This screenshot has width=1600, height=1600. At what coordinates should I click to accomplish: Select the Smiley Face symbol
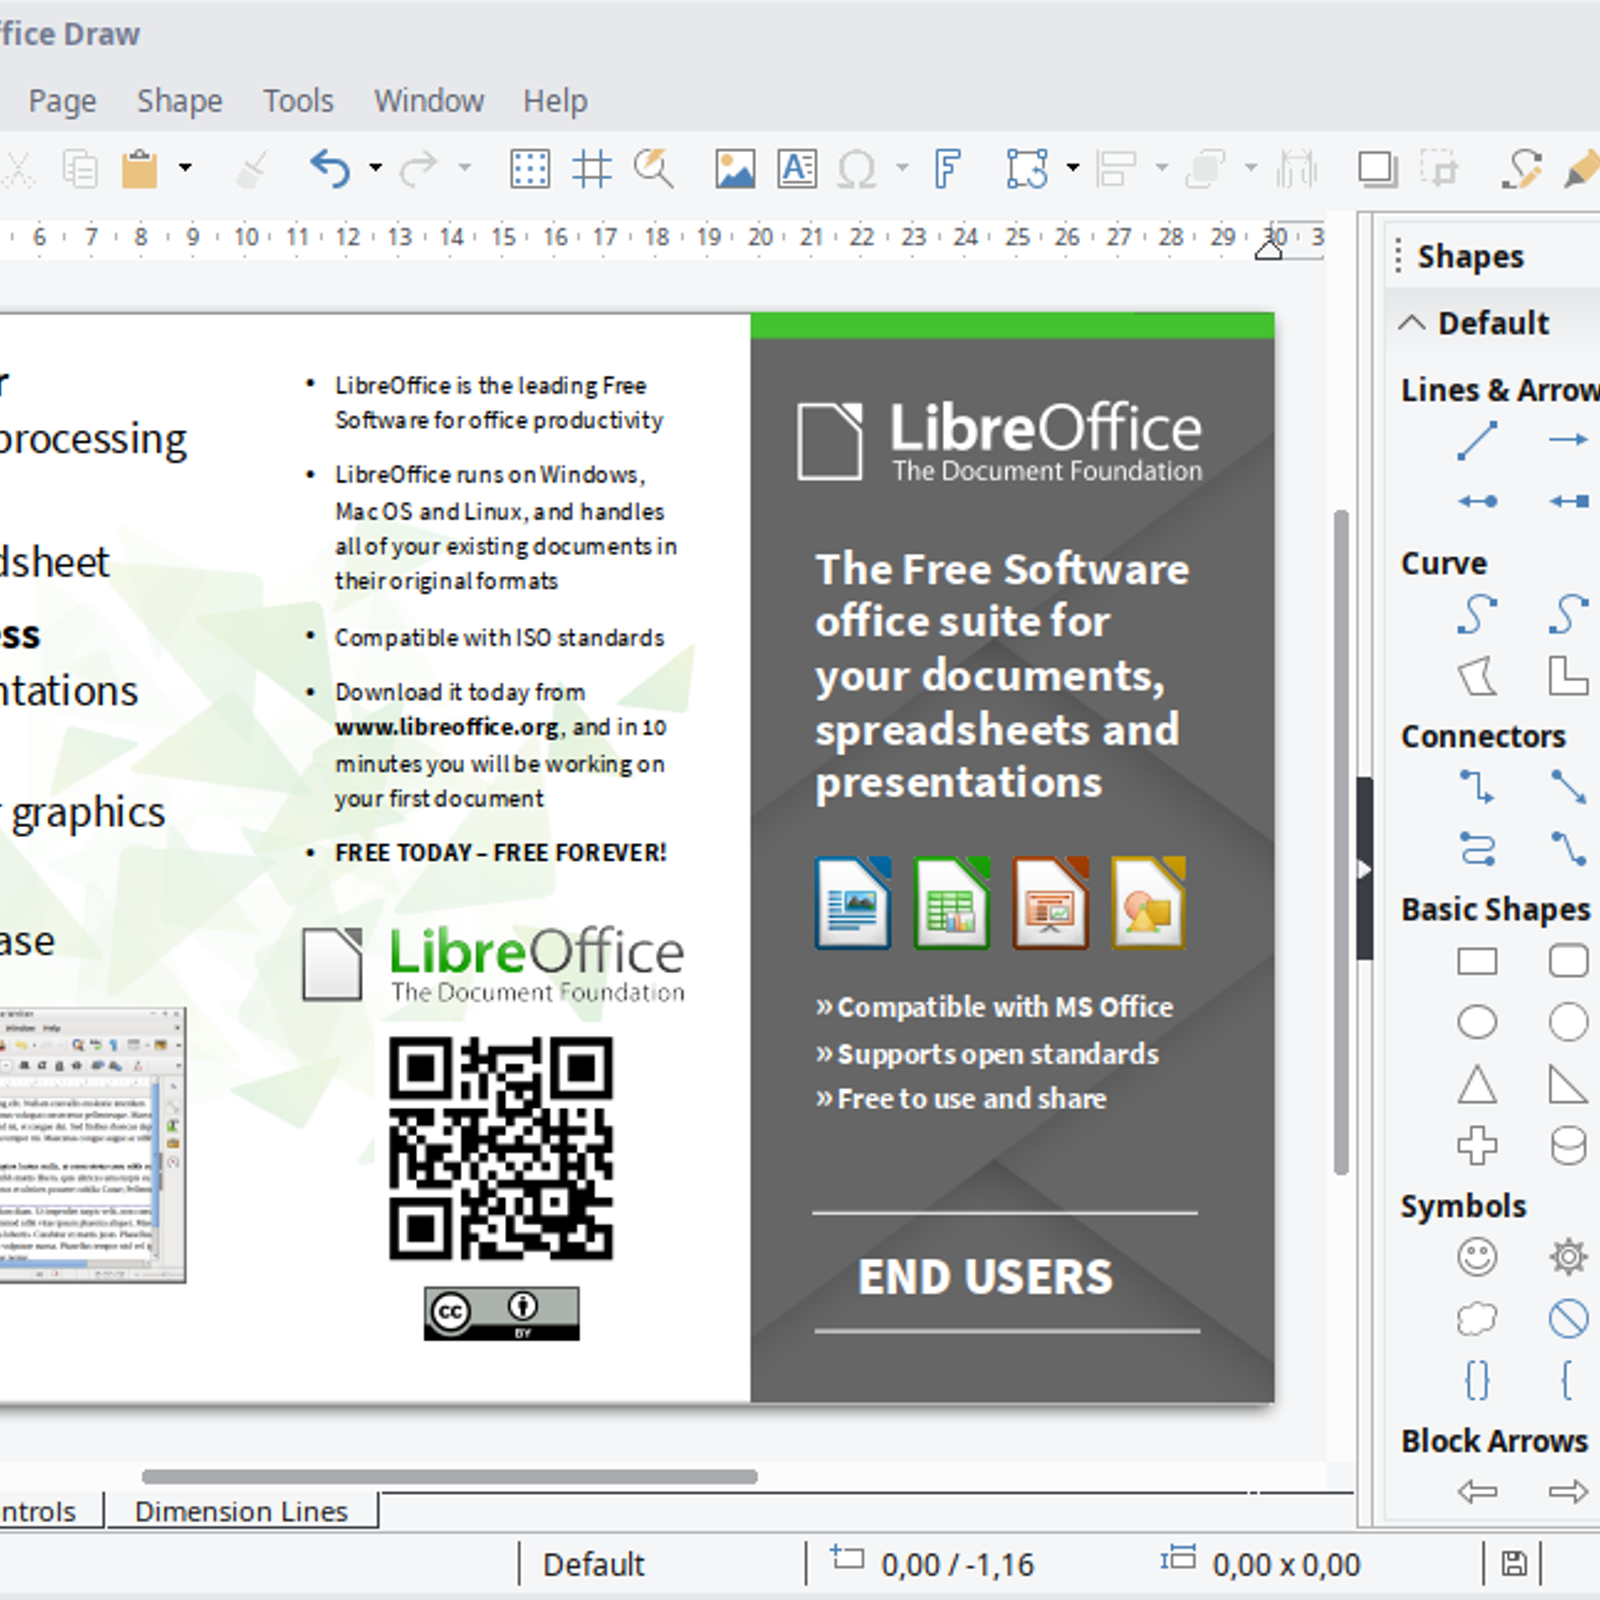pos(1477,1257)
